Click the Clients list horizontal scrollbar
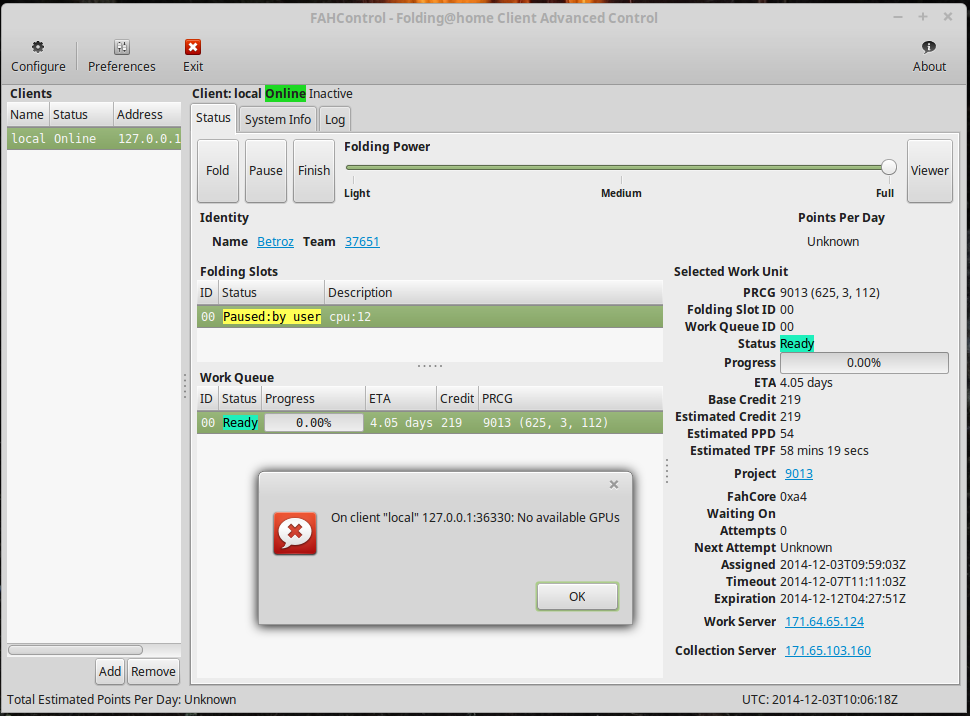 (x=75, y=650)
